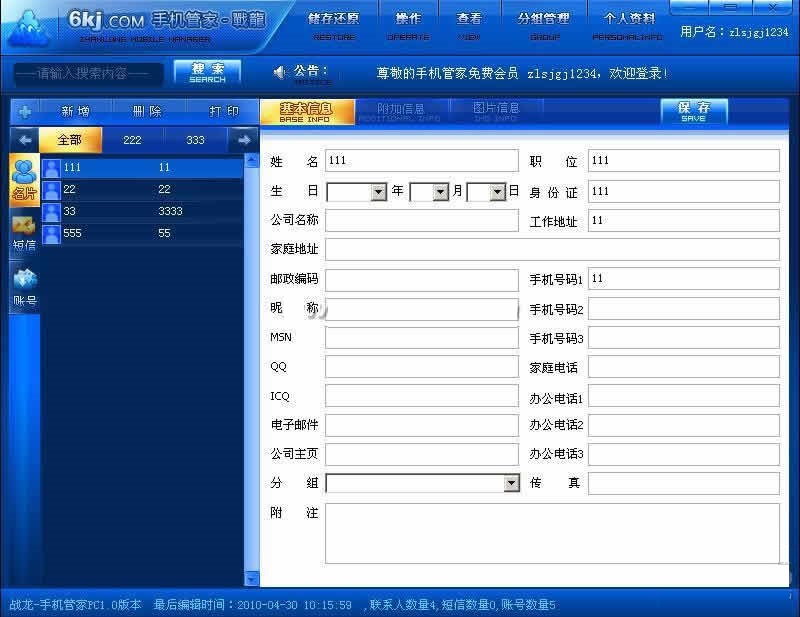Image resolution: width=800 pixels, height=617 pixels.
Task: Click the avatar icon of contact 555
Action: [51, 234]
